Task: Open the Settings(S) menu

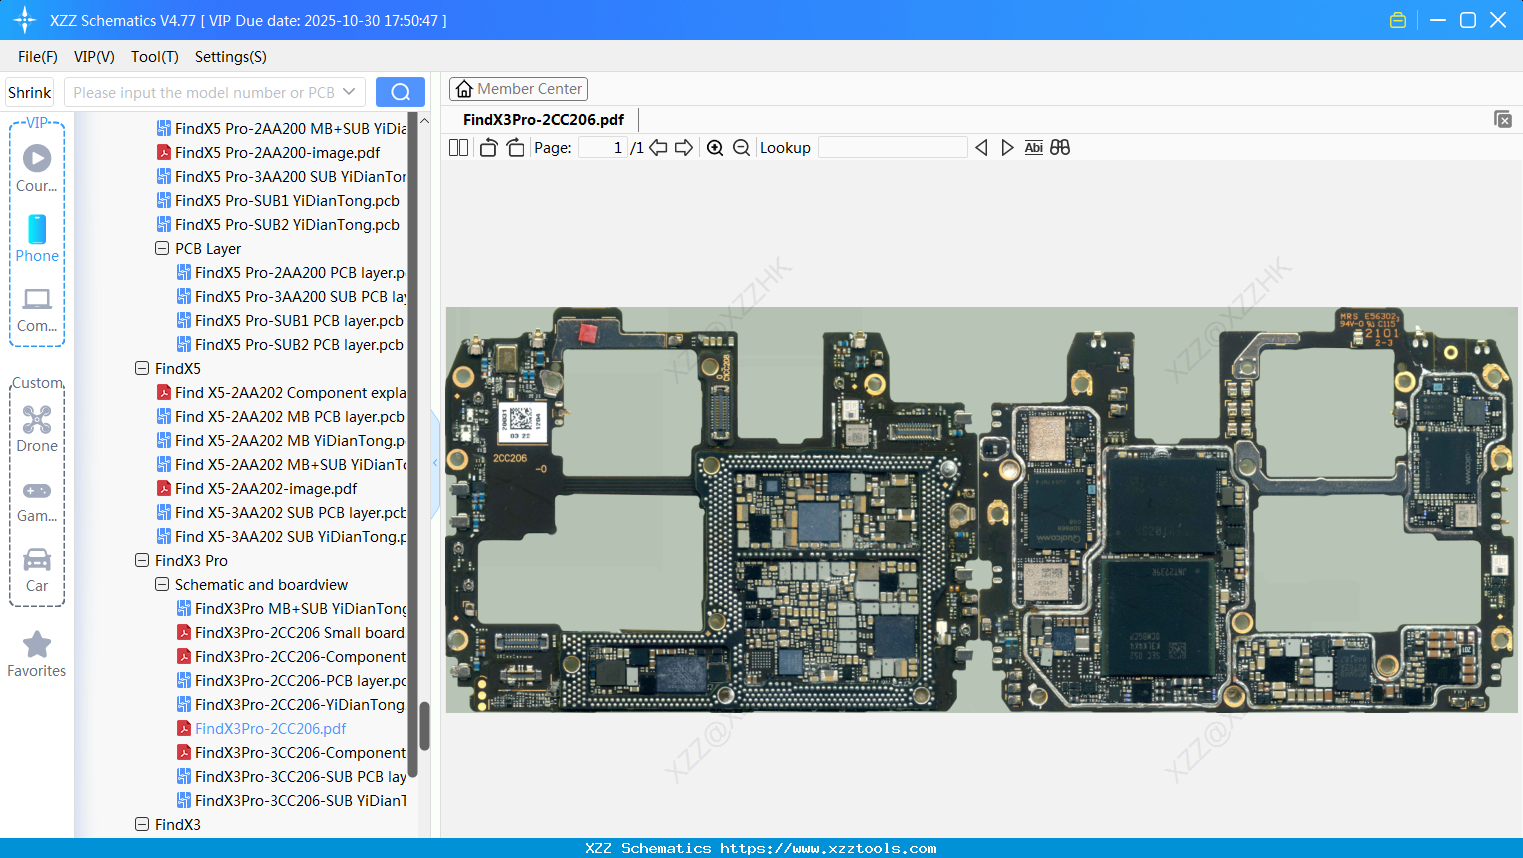Action: point(230,57)
